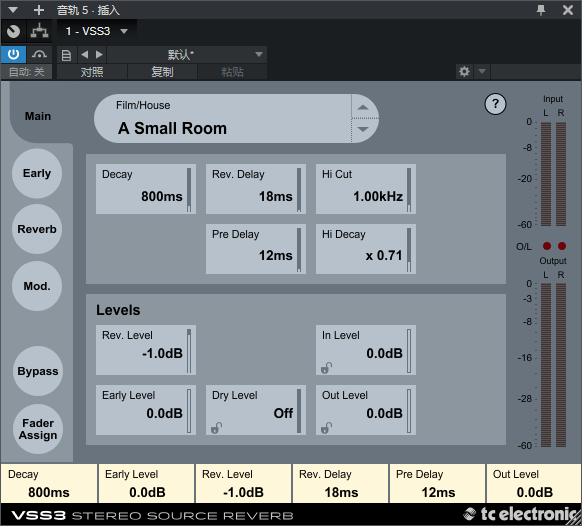Screen dimensions: 582x526
Task: Open the gear settings icon
Action: 464,71
